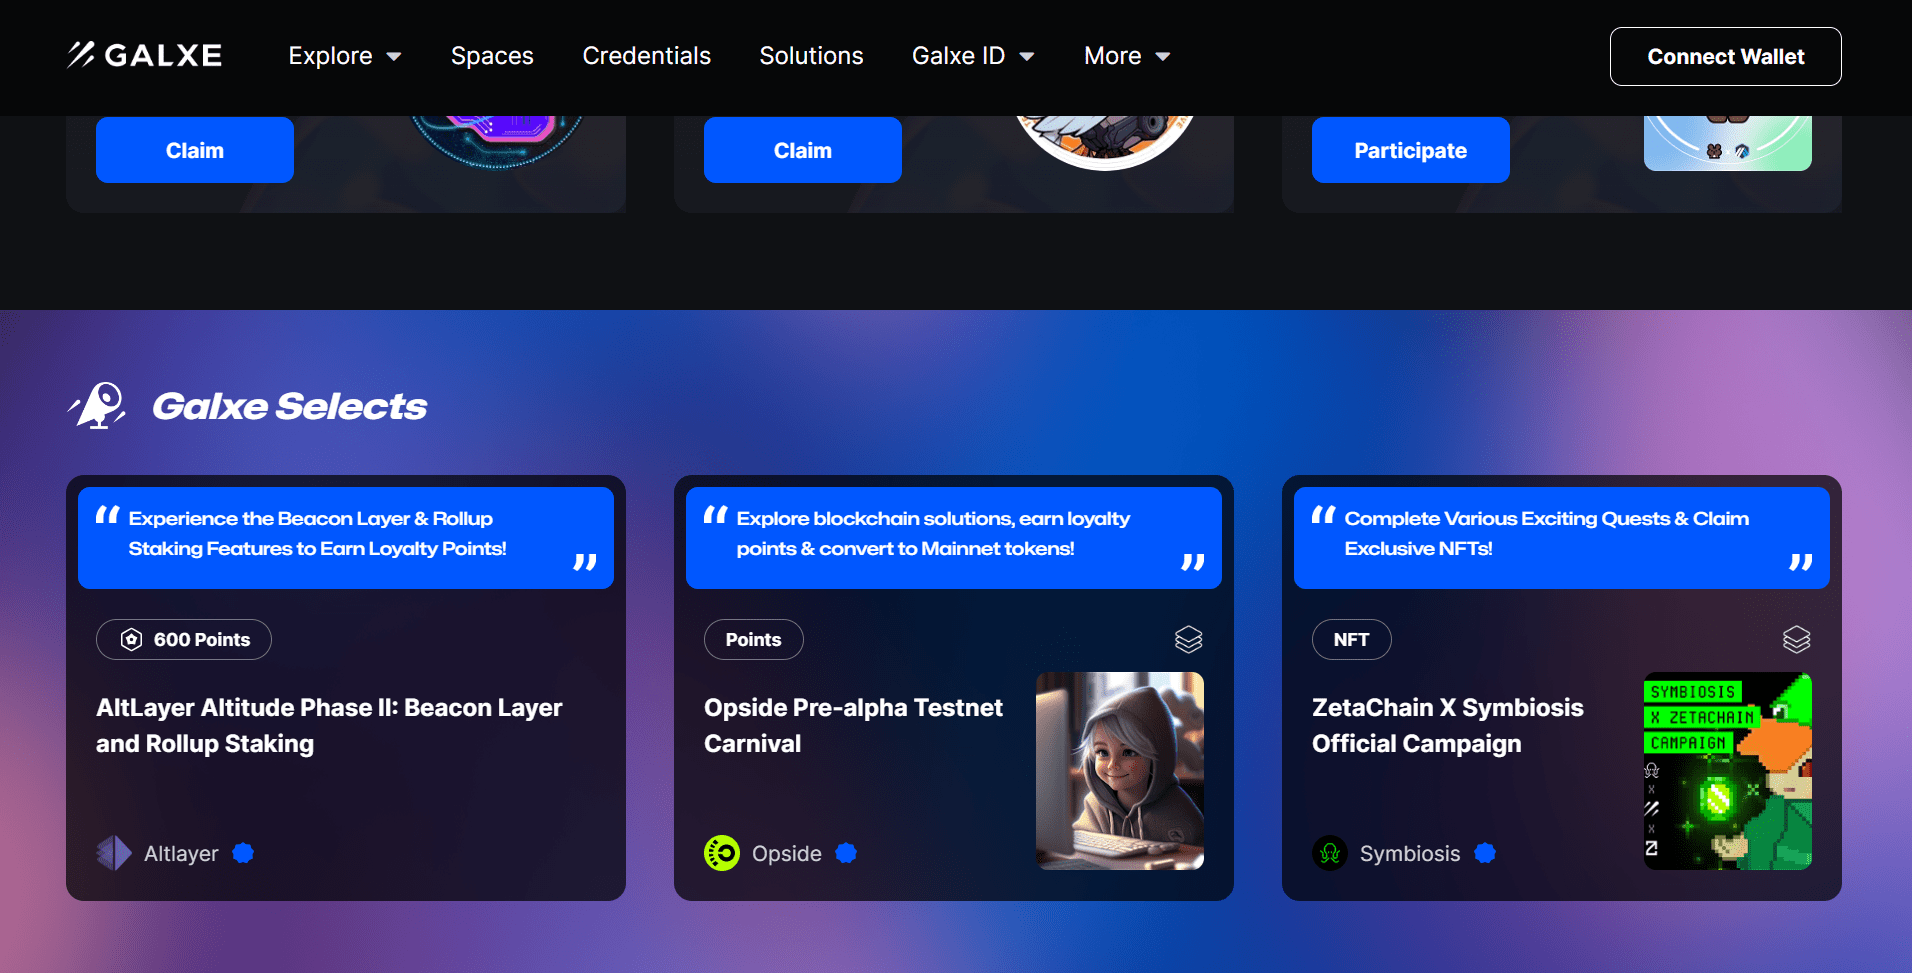Click the Opside verified badge
The height and width of the screenshot is (973, 1912).
(846, 853)
